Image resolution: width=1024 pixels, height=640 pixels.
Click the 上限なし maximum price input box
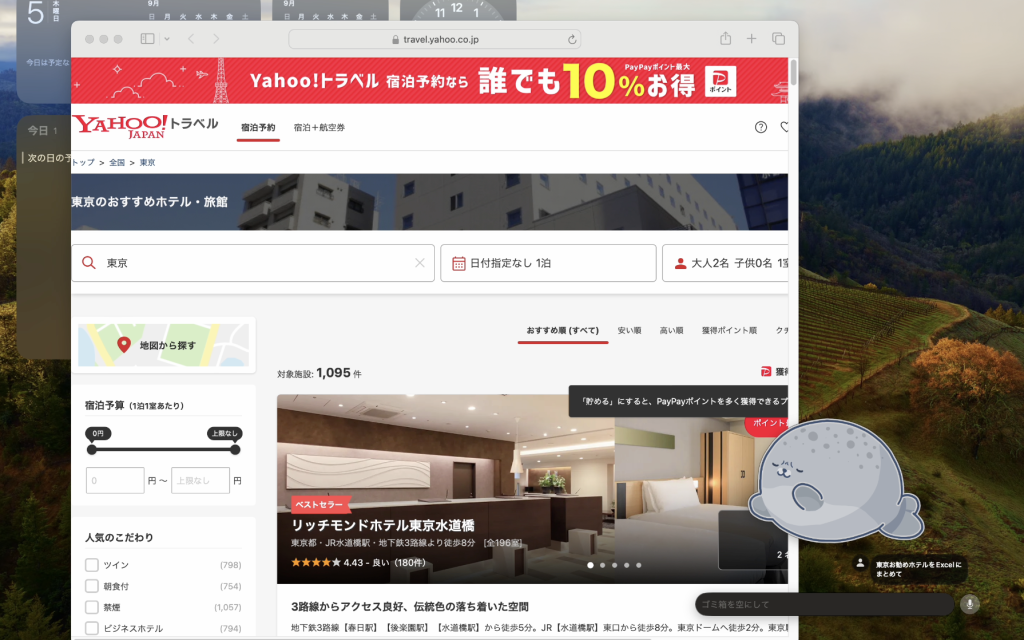(200, 481)
